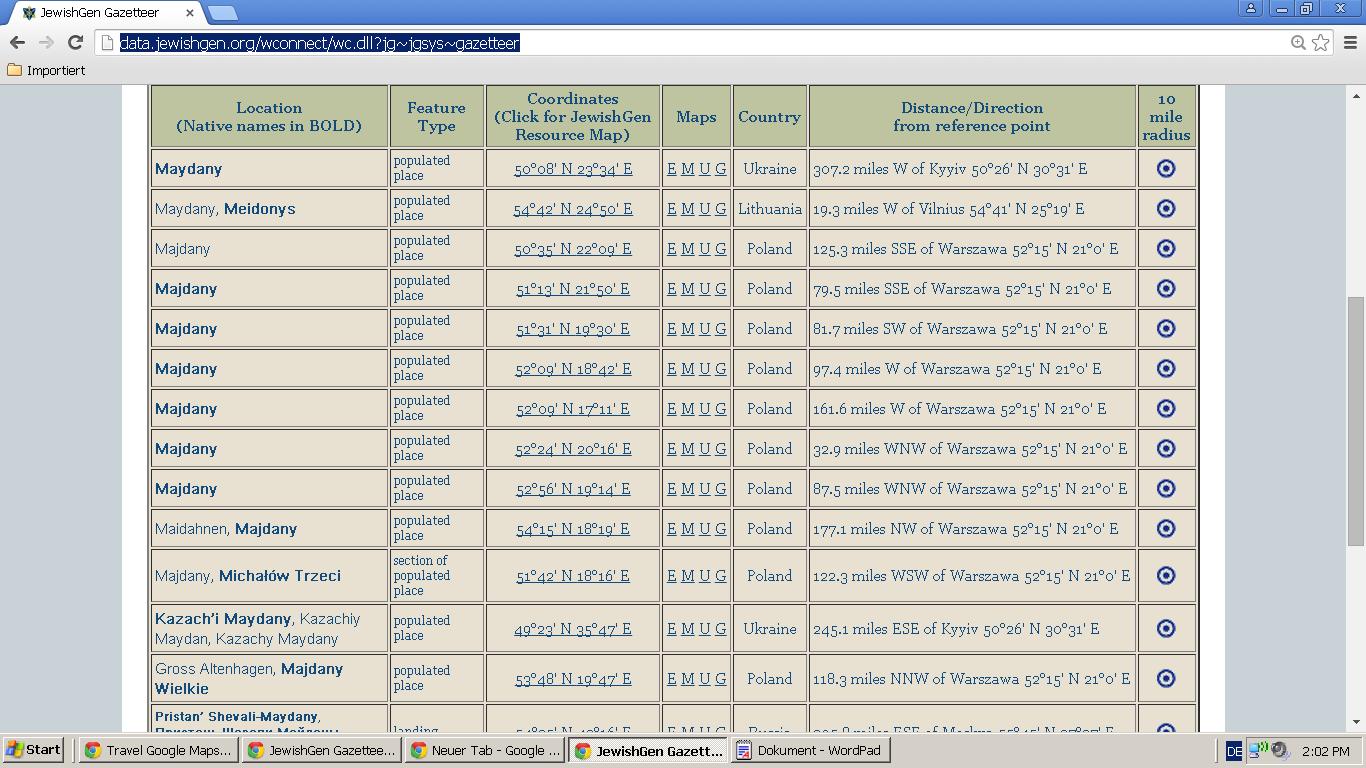Show 10 mile radius for Majdany 32.9 miles WNW
Viewport: 1366px width, 768px height.
1166,448
